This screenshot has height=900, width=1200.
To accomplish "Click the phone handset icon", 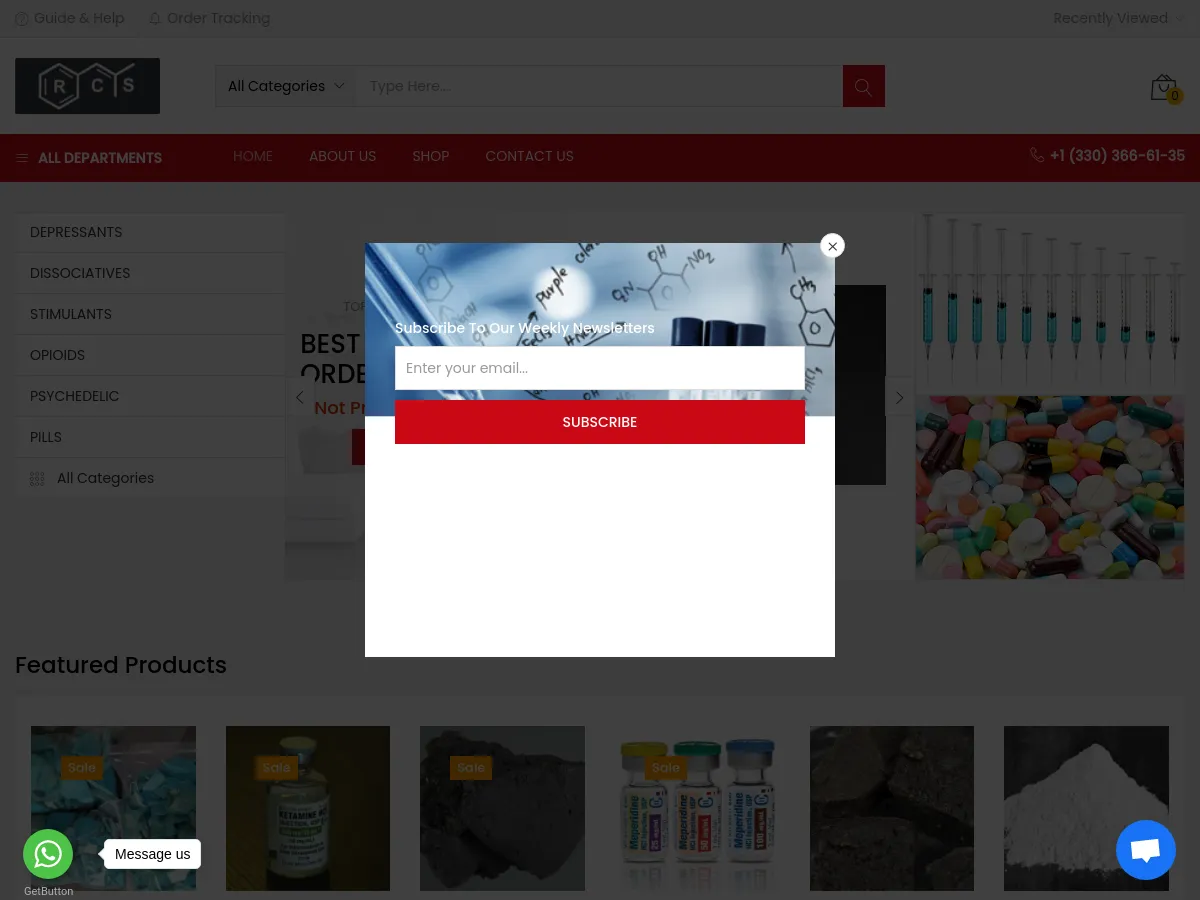I will point(1036,155).
